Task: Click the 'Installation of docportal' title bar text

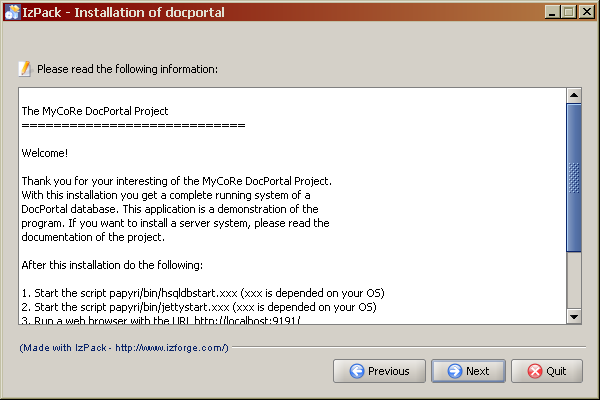Action: click(149, 12)
